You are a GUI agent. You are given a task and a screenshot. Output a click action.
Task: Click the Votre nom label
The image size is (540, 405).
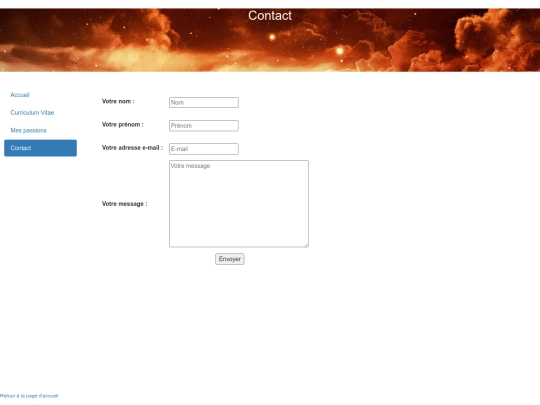pos(118,101)
